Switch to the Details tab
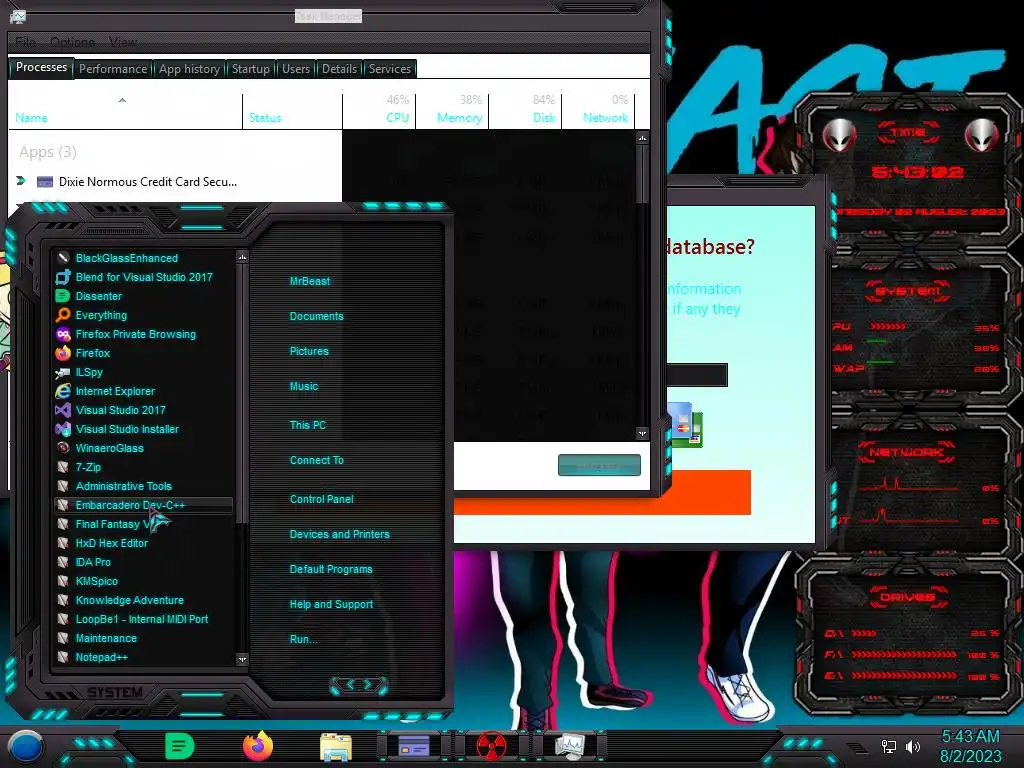 point(340,69)
